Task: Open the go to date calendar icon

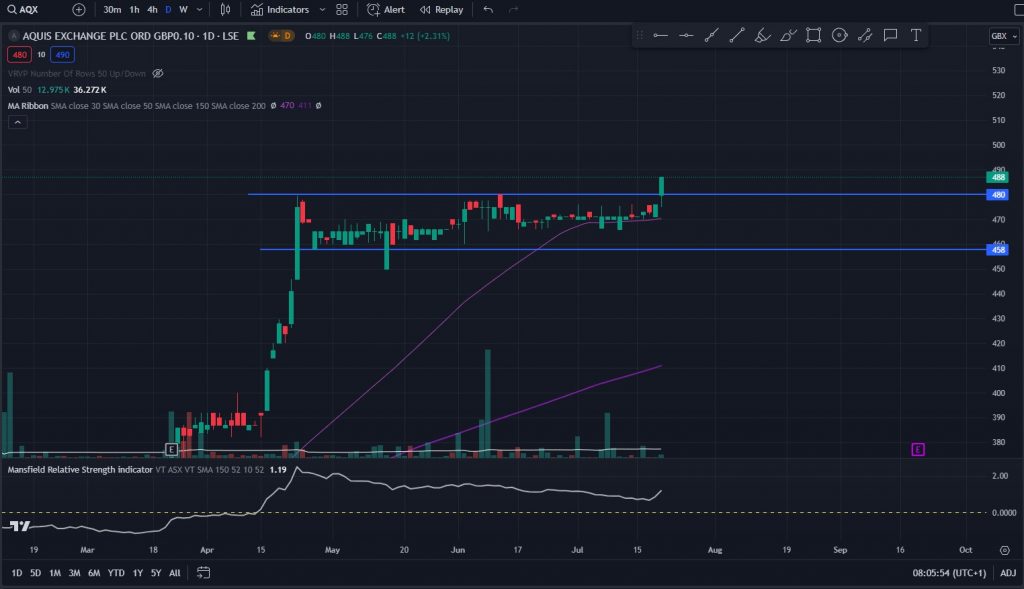Action: coord(204,573)
